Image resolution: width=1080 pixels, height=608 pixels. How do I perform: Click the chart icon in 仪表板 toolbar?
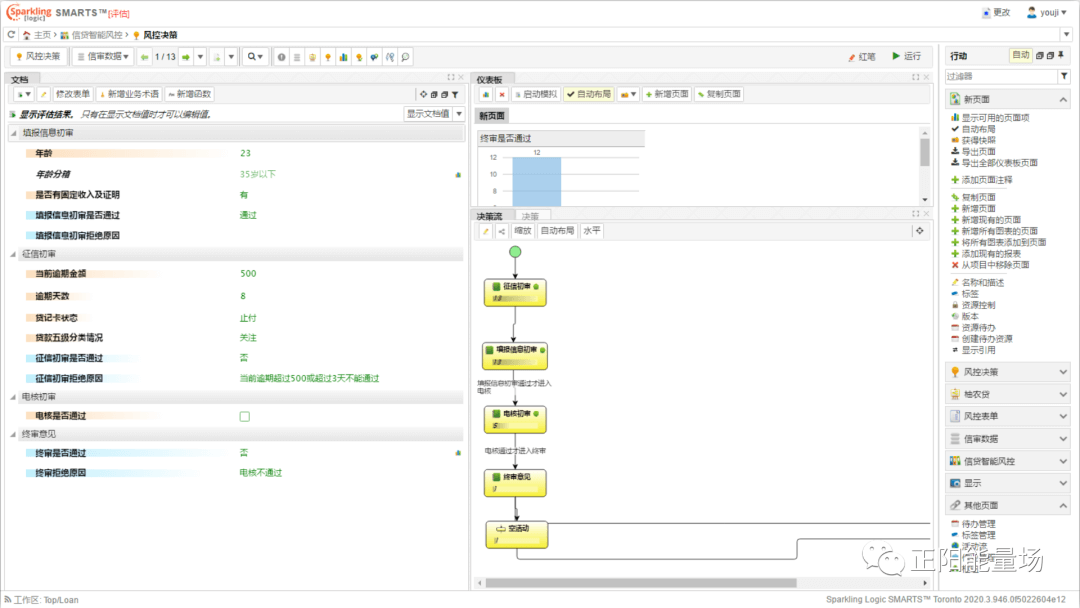(486, 94)
